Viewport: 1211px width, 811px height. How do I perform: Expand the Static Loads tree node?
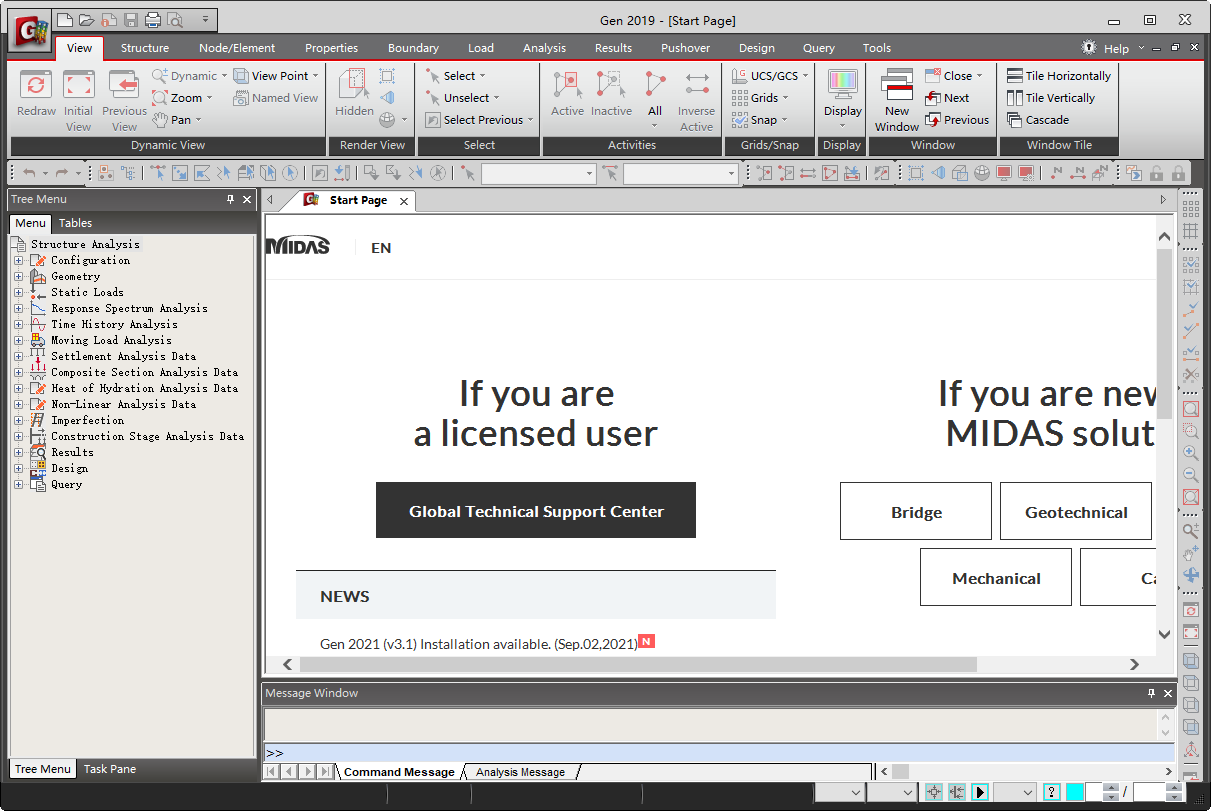tap(18, 292)
